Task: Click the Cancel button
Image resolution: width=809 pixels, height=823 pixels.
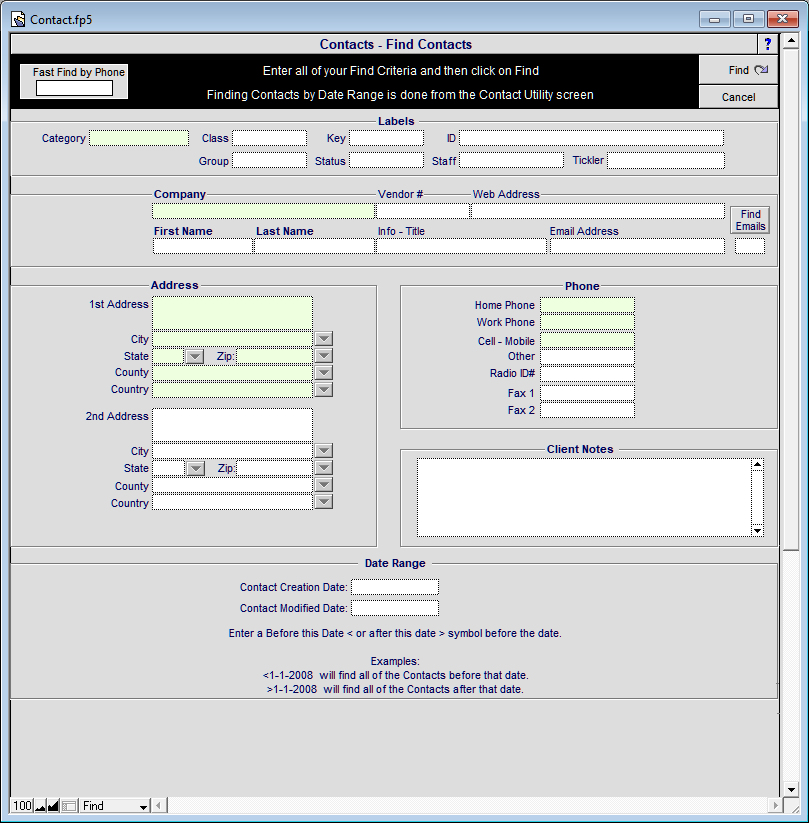Action: tap(738, 97)
